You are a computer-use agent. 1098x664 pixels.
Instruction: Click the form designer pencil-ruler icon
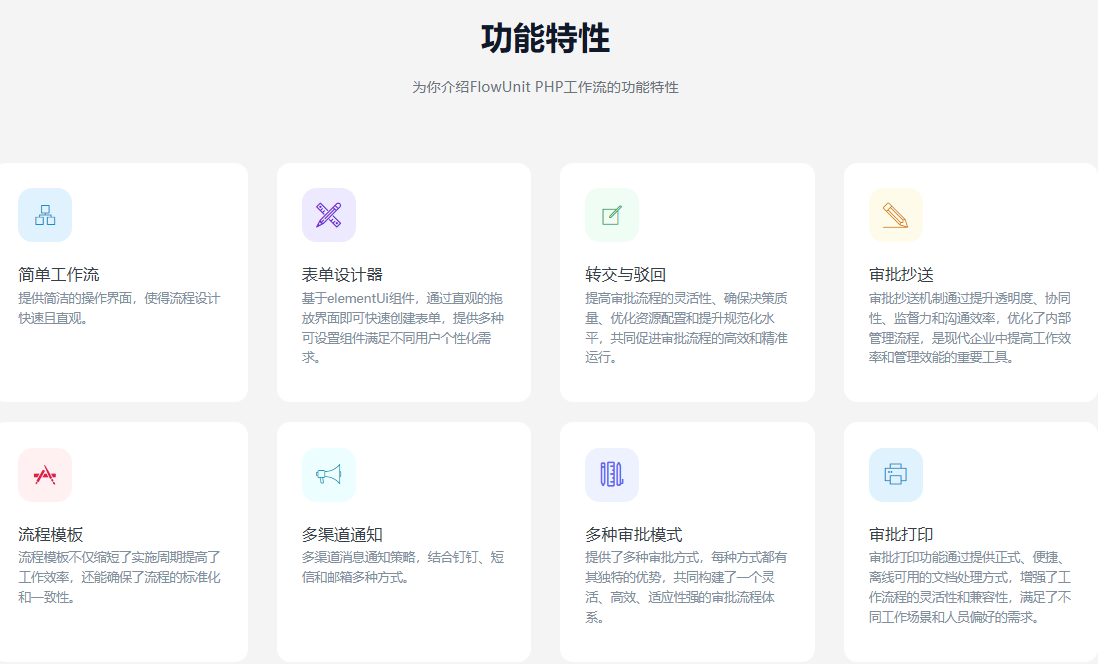(x=329, y=215)
